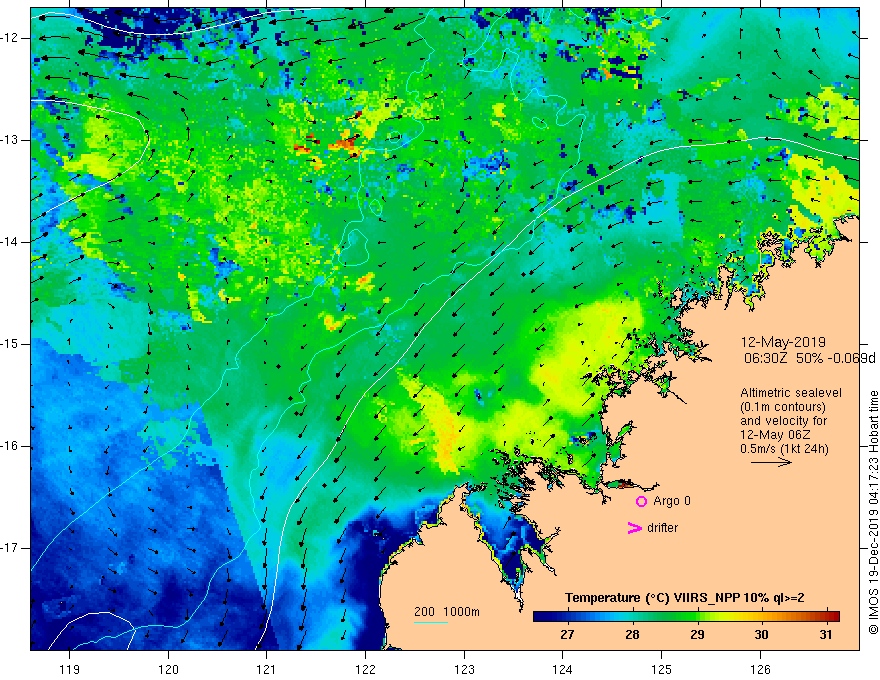Click the color bar label 30

point(761,635)
